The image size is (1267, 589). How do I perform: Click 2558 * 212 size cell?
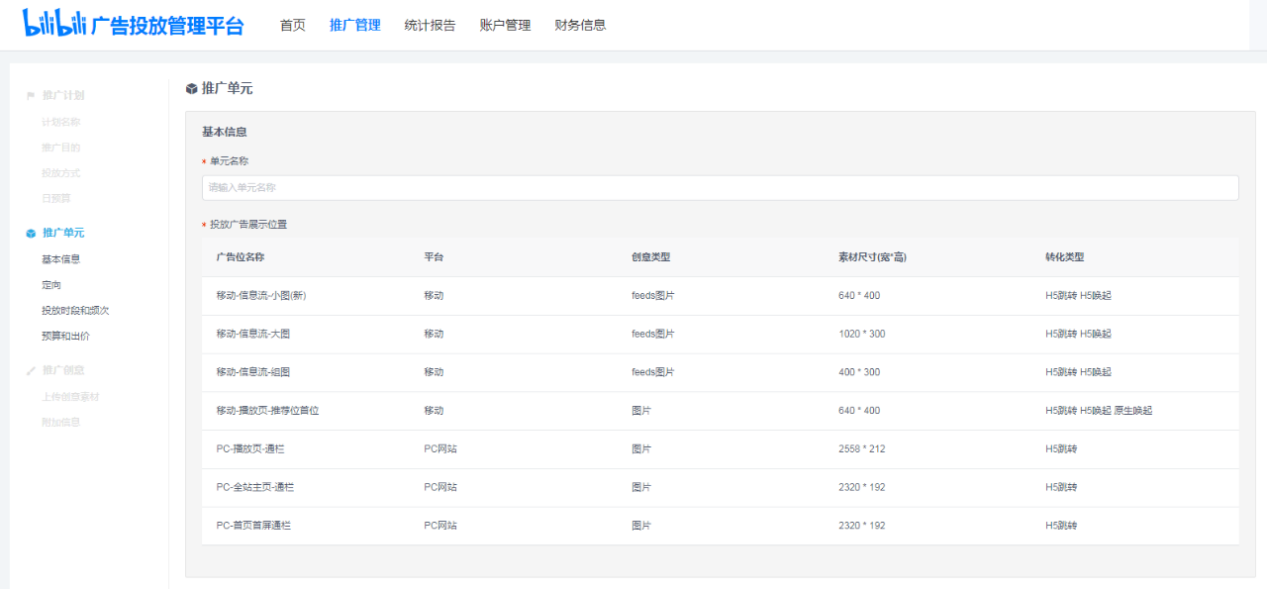pos(861,449)
